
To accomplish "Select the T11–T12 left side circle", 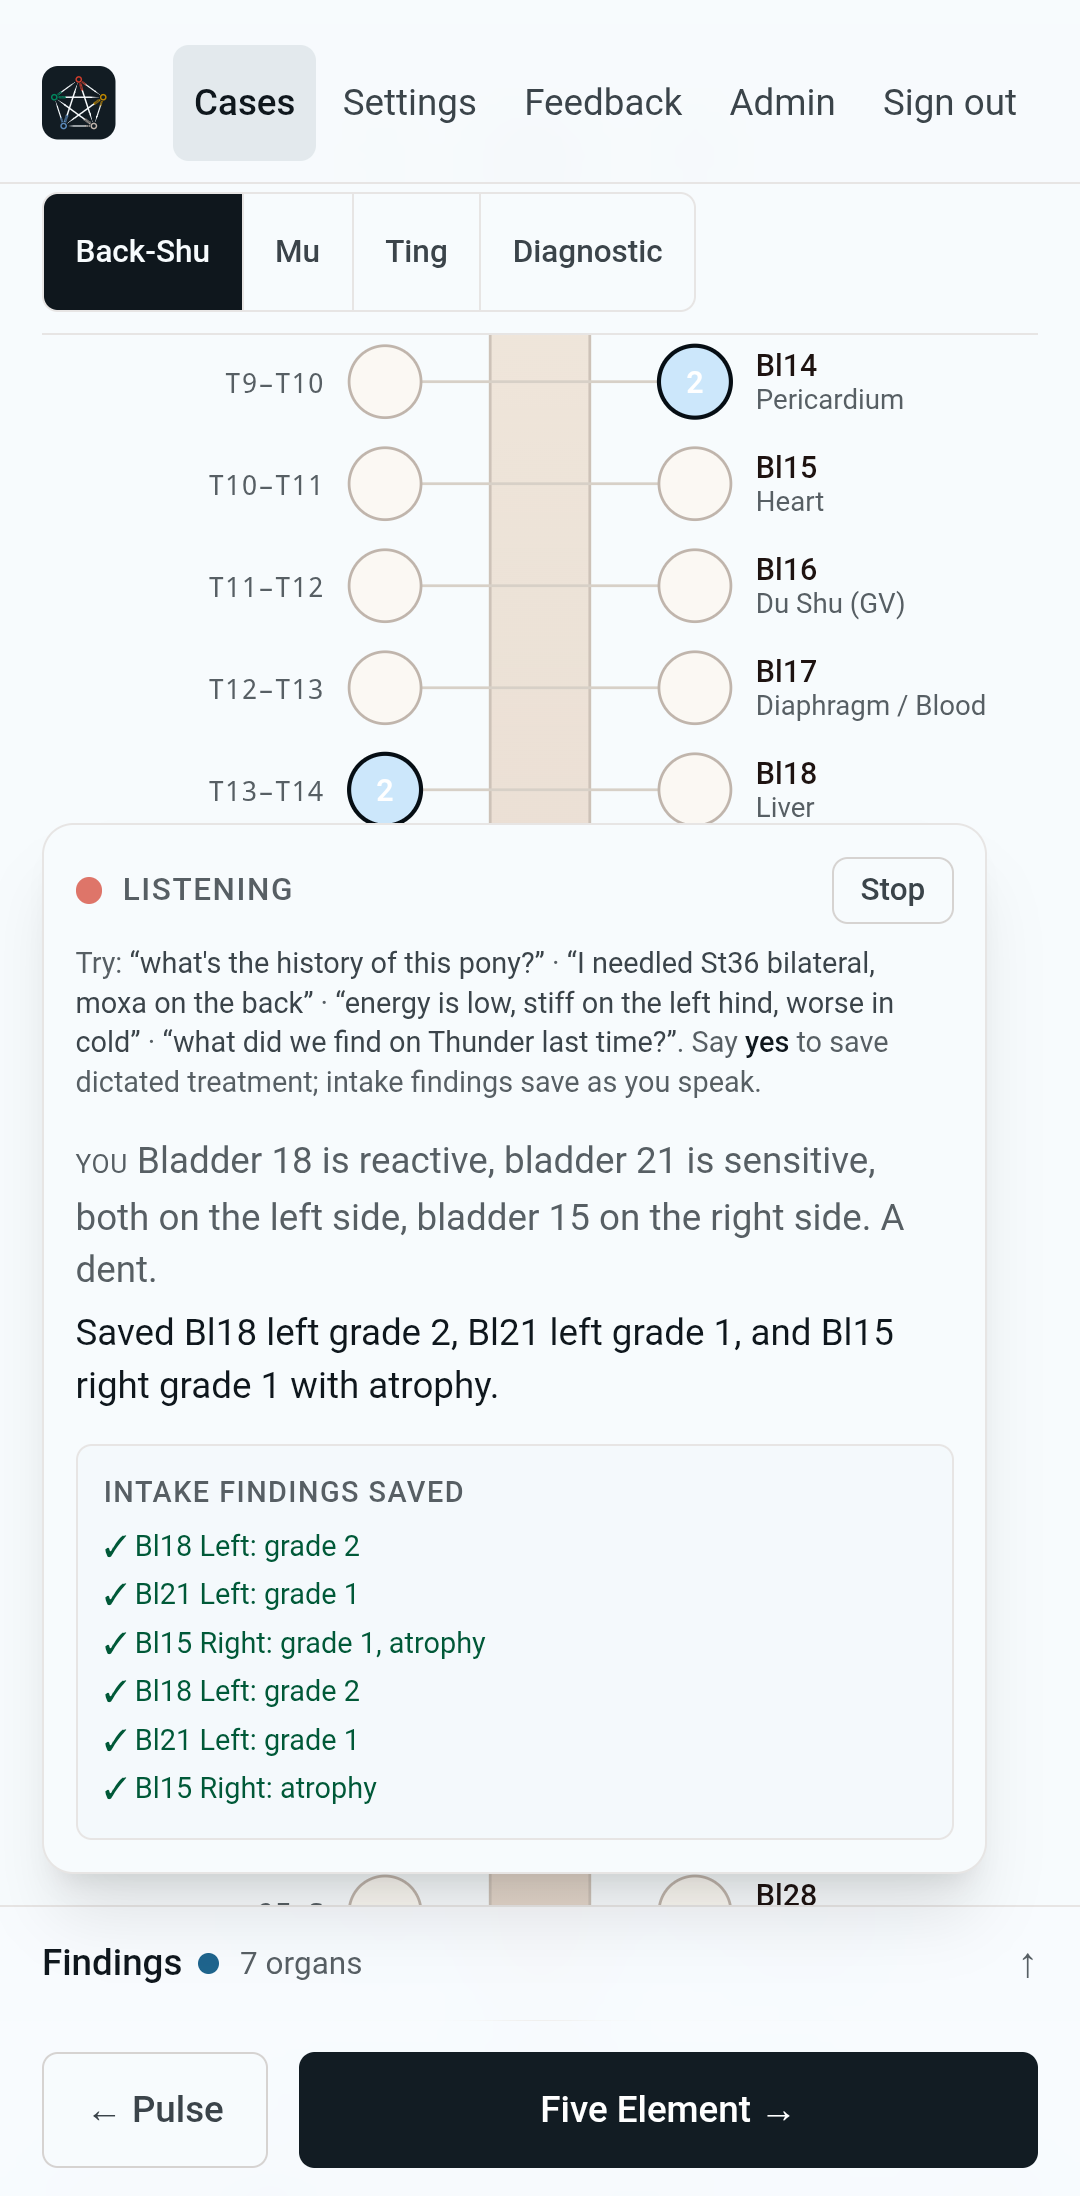I will pos(385,586).
